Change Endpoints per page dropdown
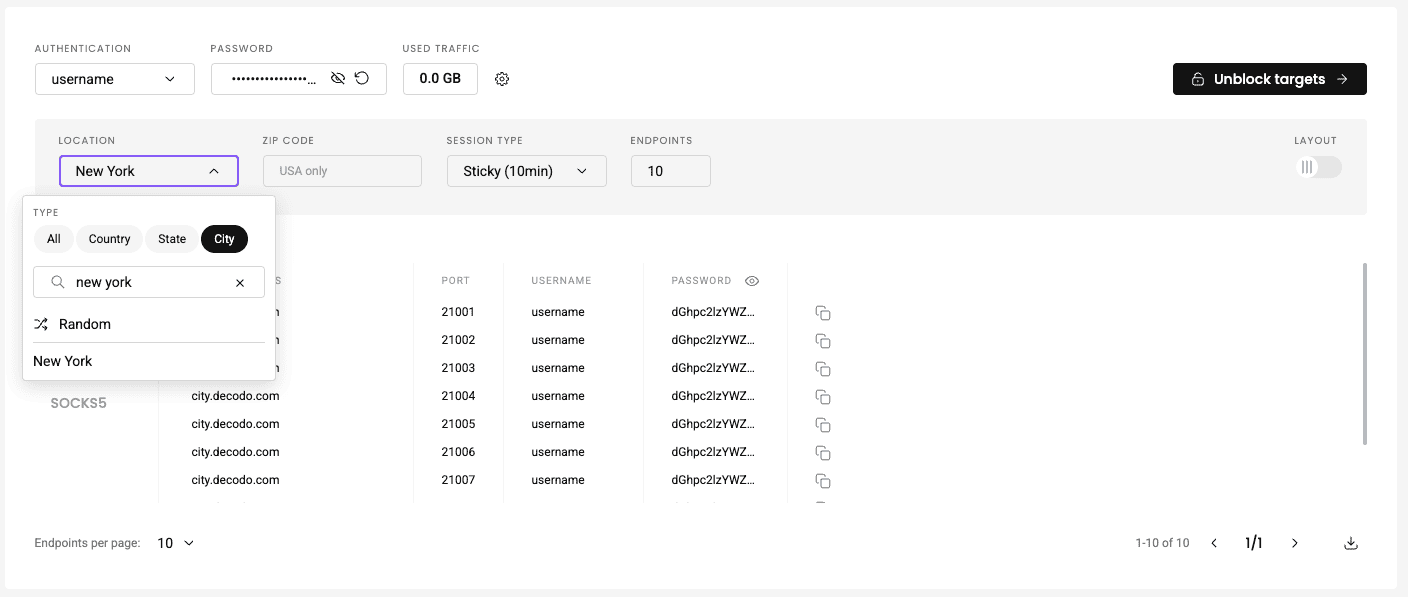The image size is (1408, 597). click(x=176, y=543)
